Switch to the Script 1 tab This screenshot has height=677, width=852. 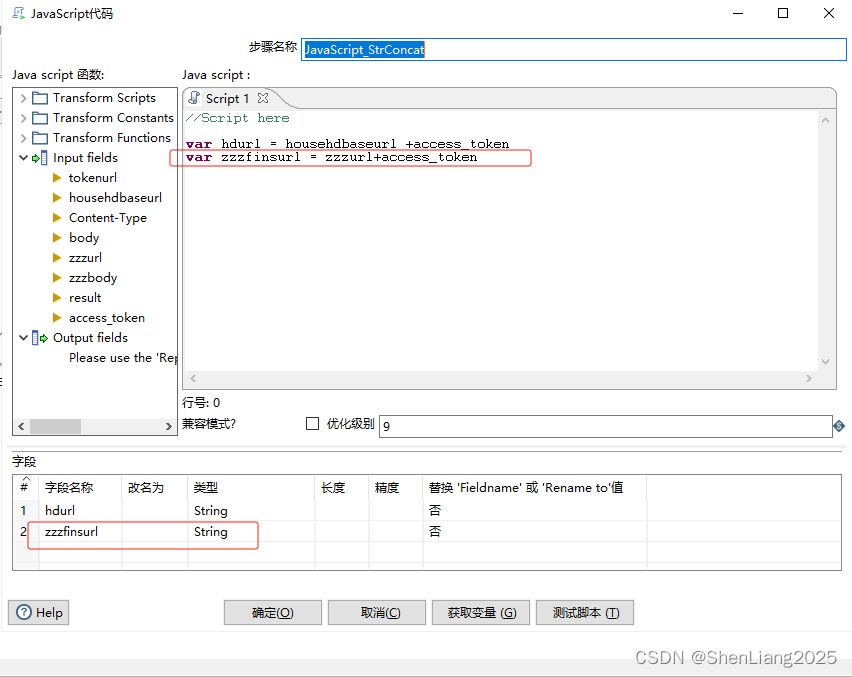(x=225, y=98)
